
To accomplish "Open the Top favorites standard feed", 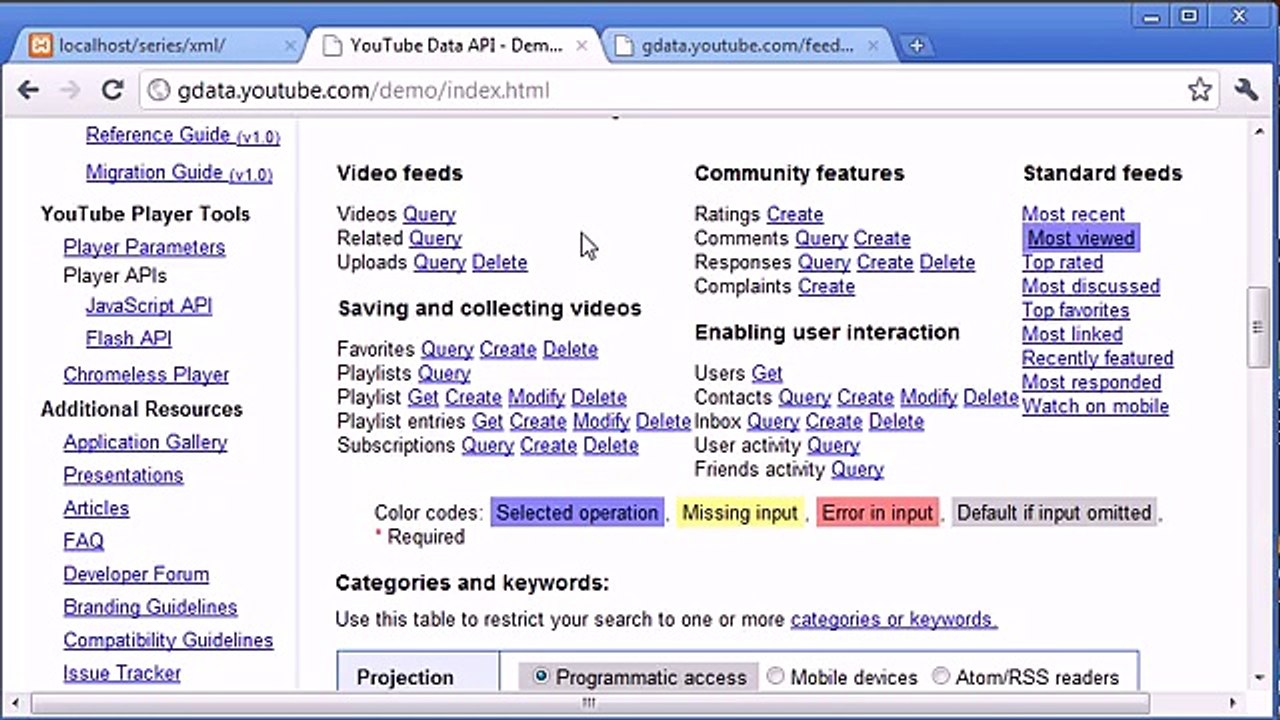I will tap(1075, 310).
